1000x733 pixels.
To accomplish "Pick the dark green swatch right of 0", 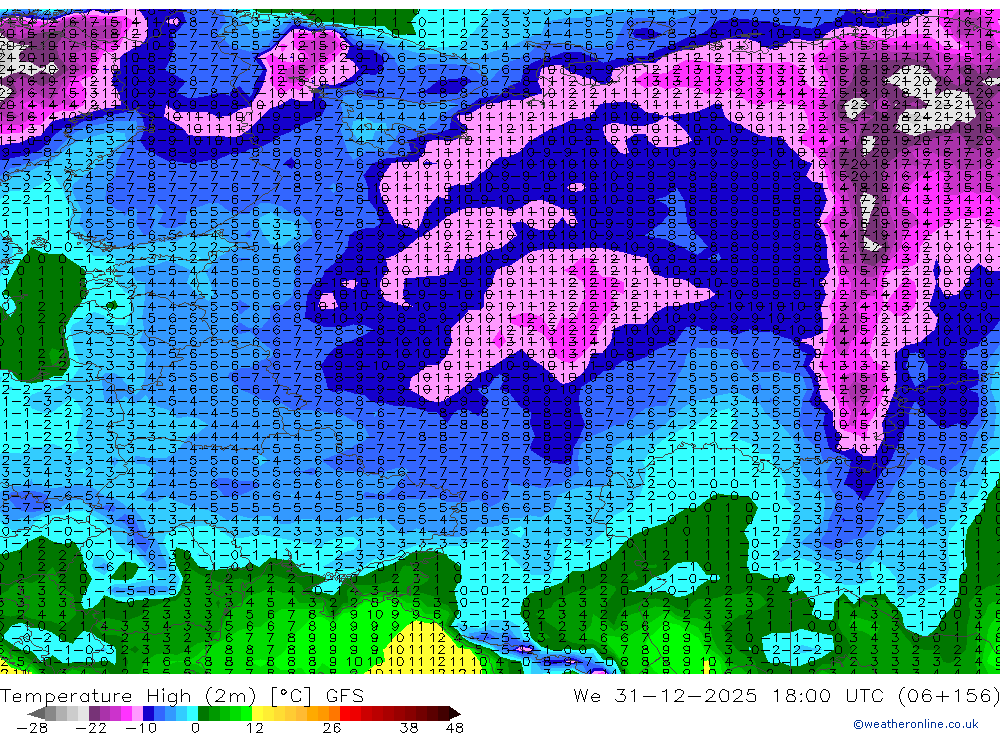I will pos(203,714).
